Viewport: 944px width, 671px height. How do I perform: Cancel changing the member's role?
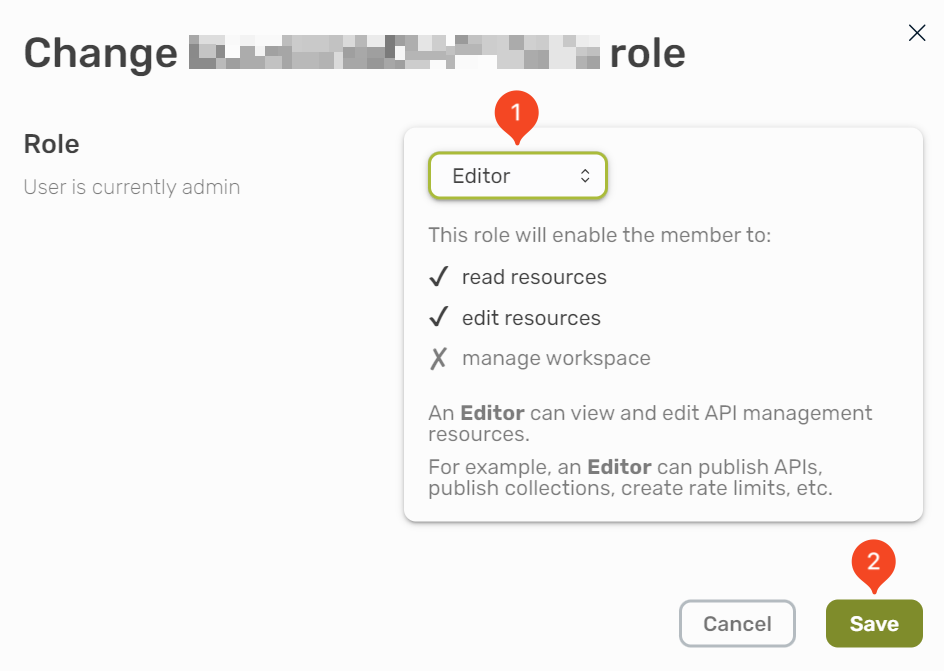pos(737,623)
